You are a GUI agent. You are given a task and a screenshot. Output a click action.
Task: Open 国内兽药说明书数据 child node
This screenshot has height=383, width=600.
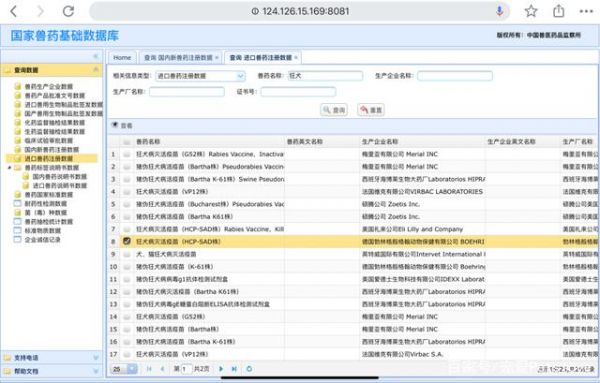[60, 176]
